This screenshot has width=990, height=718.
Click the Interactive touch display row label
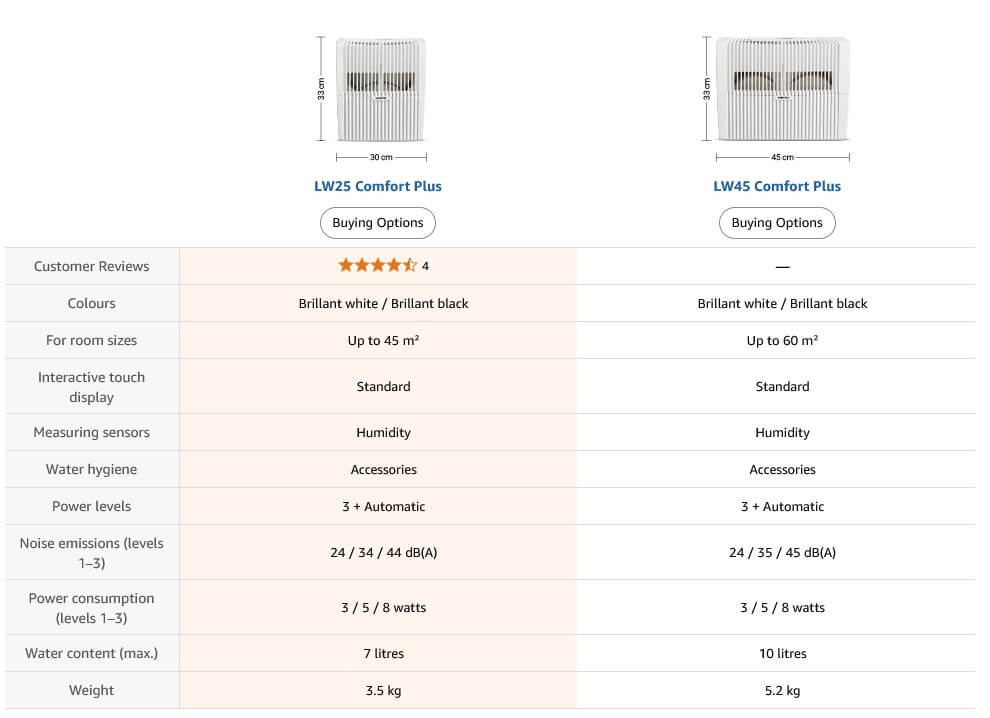(x=92, y=387)
